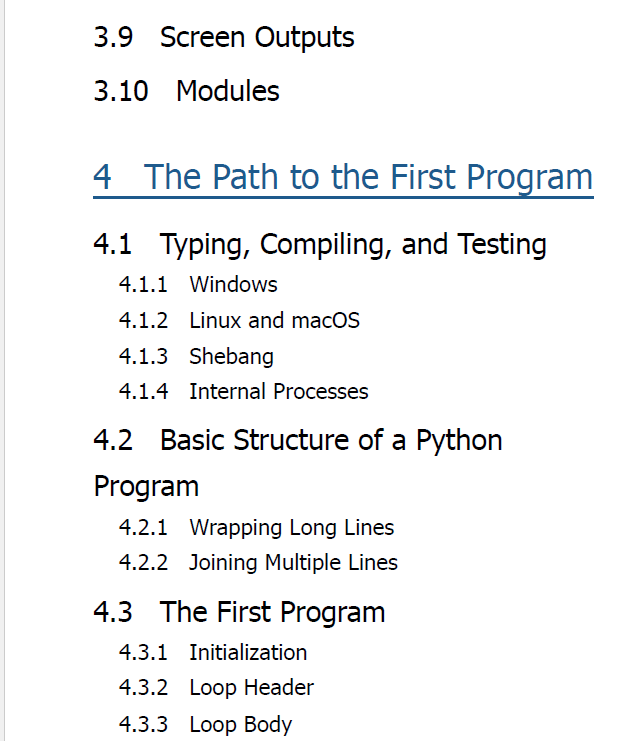Open 4.1.2 Linux and macOS entry
The width and height of the screenshot is (637, 741).
pyautogui.click(x=239, y=320)
